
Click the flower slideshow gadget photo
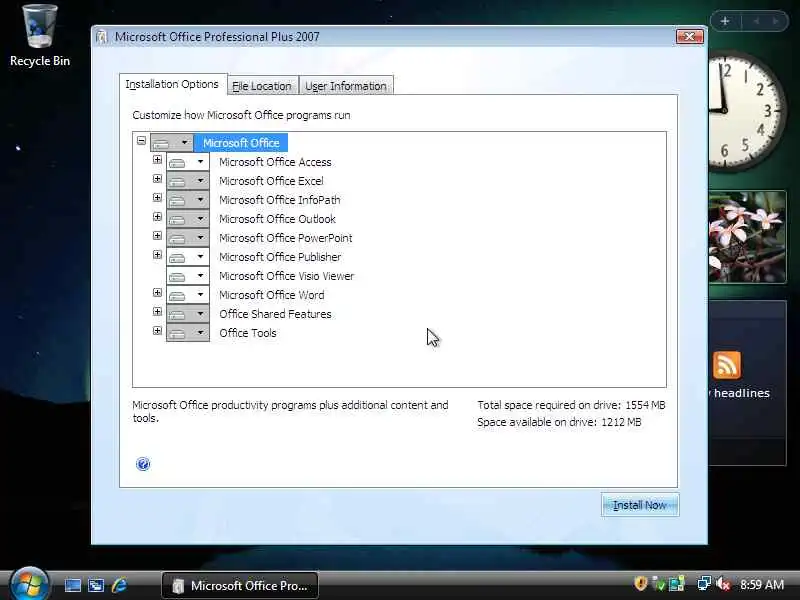point(747,237)
